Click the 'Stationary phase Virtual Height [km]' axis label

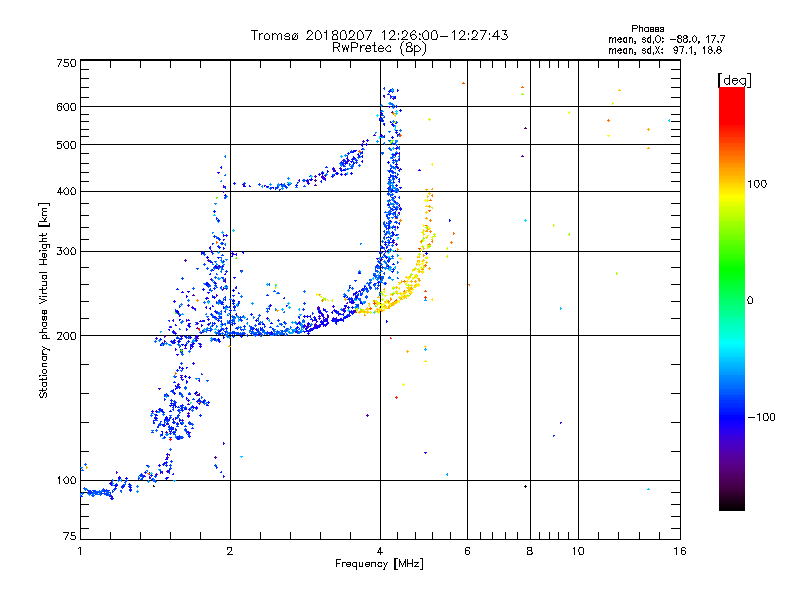point(44,300)
